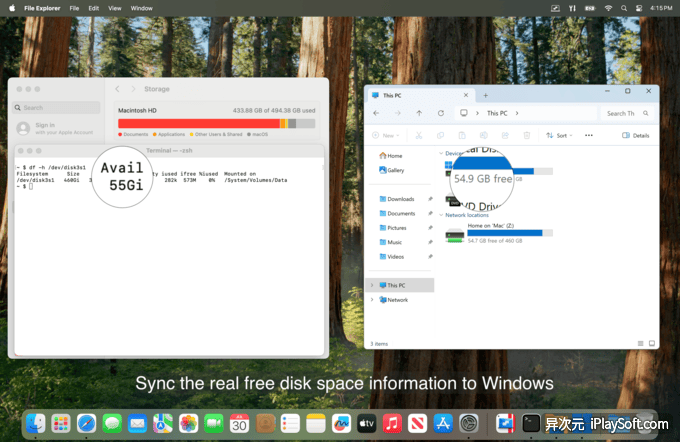Image resolution: width=680 pixels, height=442 pixels.
Task: Click Sign in with your Apple Account
Action: click(x=55, y=128)
